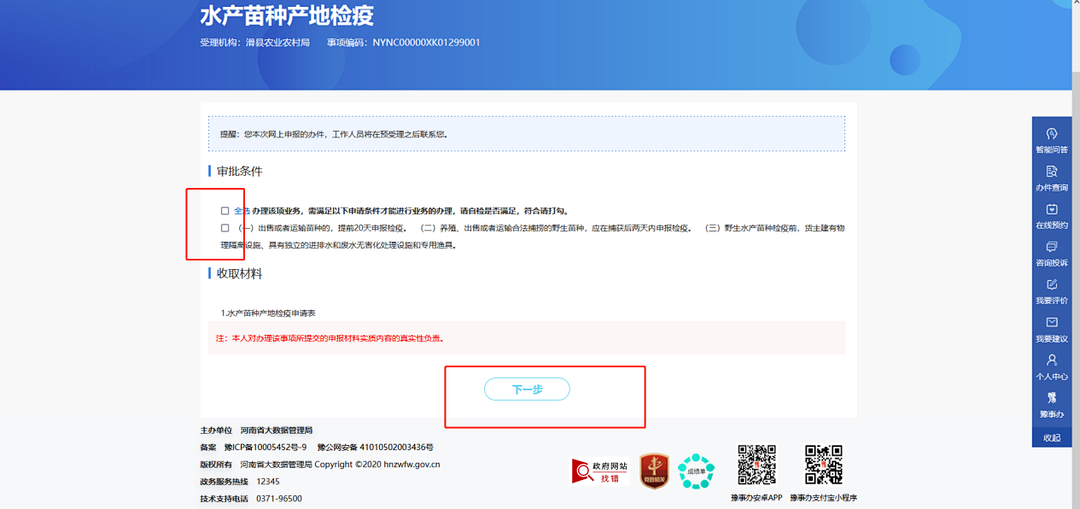Open 豫公网安备 41010502003436号 link

(x=375, y=447)
